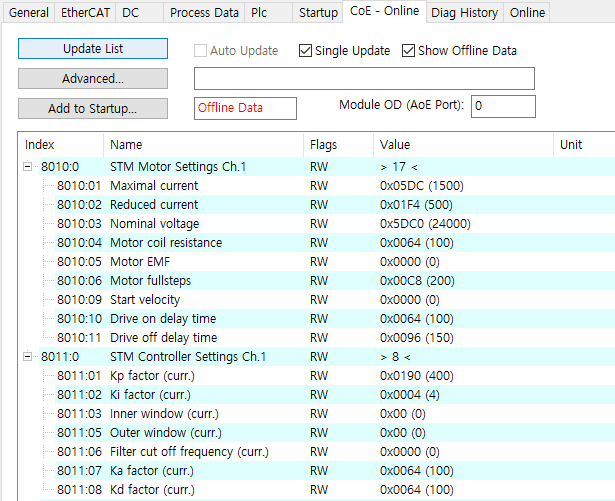Click value 0x05DC (1500)
The image size is (615, 501).
[422, 186]
